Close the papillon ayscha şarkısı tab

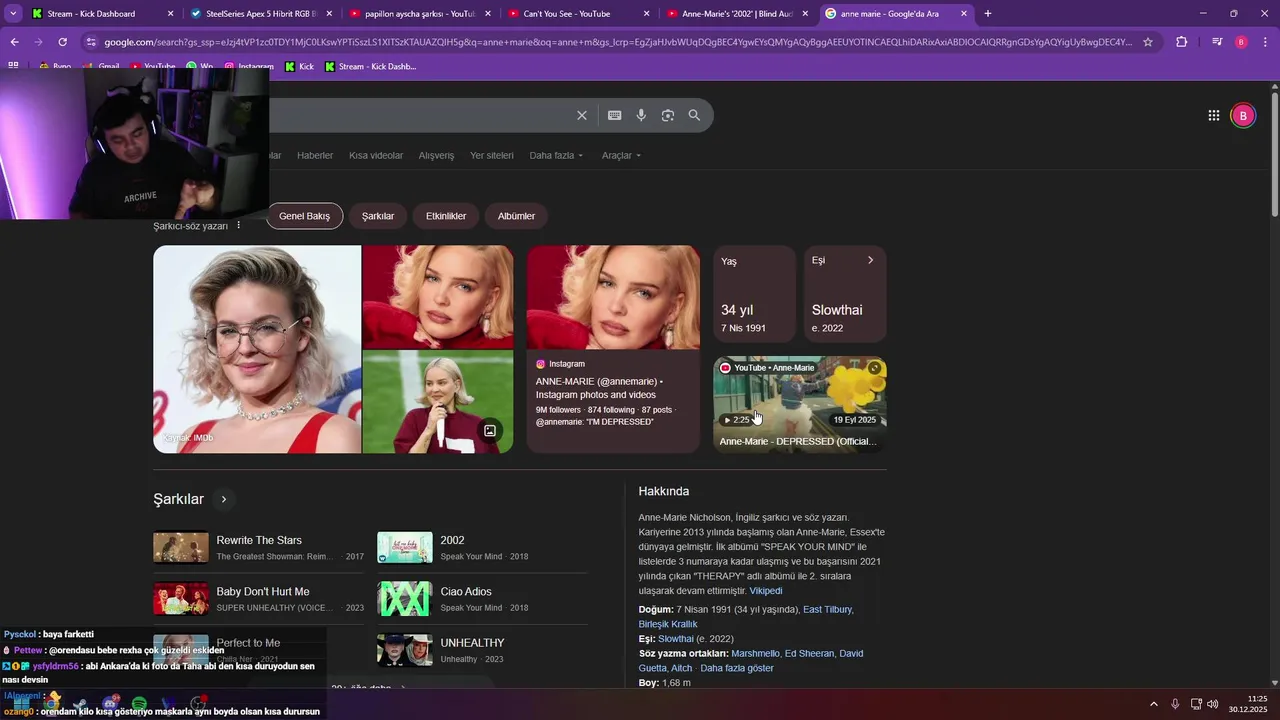[488, 14]
